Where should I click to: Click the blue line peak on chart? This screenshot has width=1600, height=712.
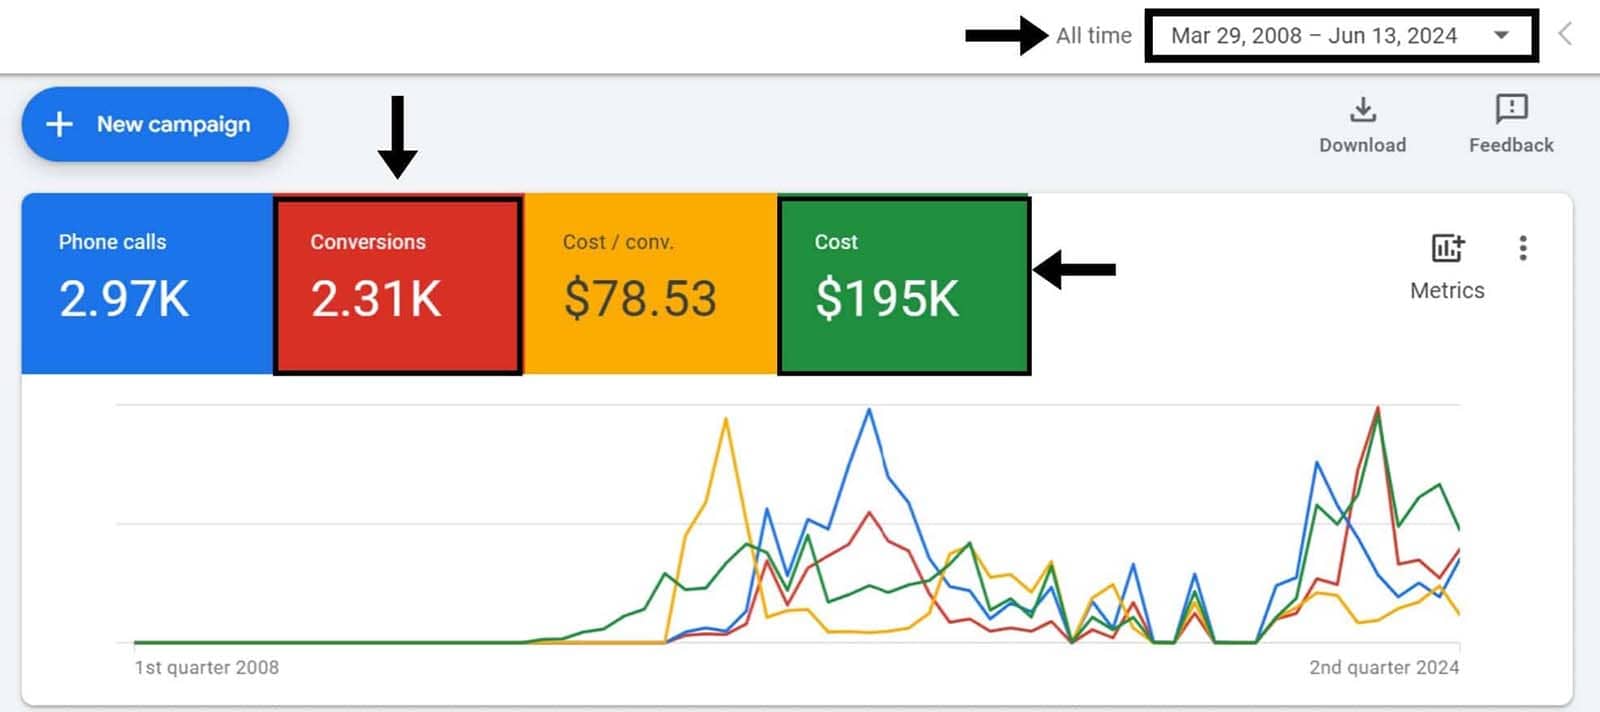pos(869,410)
